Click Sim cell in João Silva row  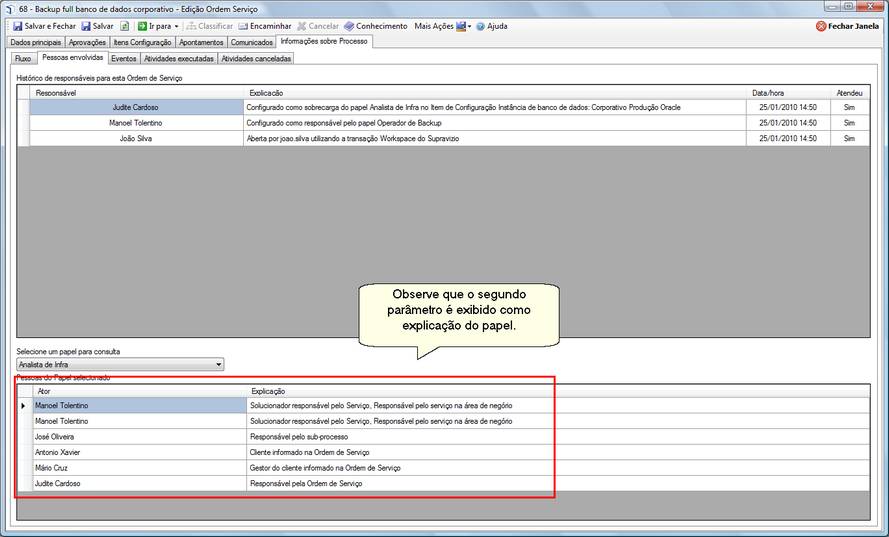point(849,138)
